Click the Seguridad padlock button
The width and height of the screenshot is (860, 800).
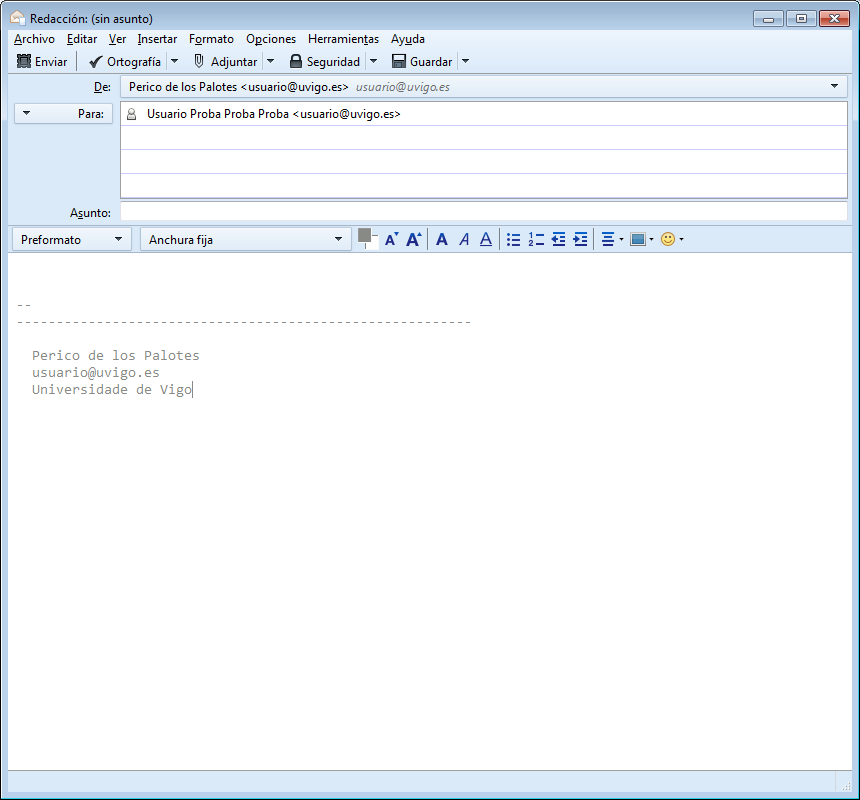point(324,62)
